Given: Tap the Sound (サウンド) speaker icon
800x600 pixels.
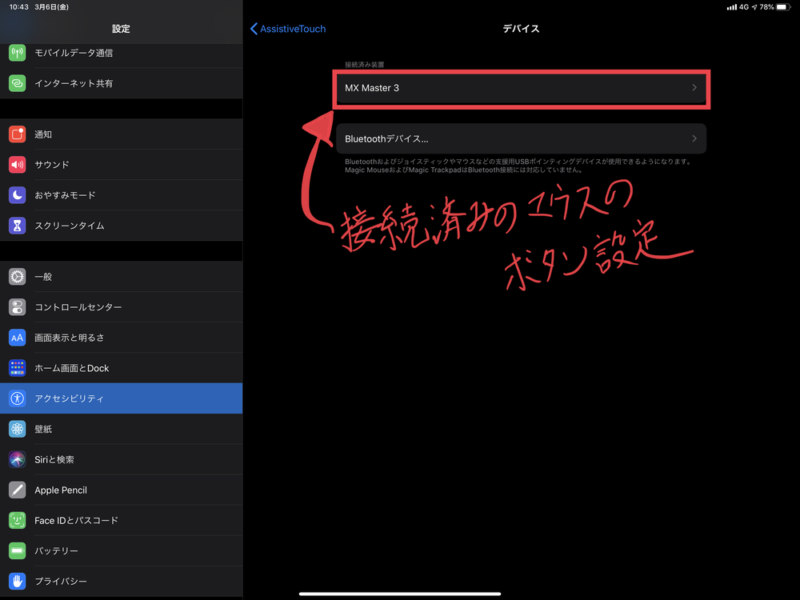Looking at the screenshot, I should click(17, 165).
